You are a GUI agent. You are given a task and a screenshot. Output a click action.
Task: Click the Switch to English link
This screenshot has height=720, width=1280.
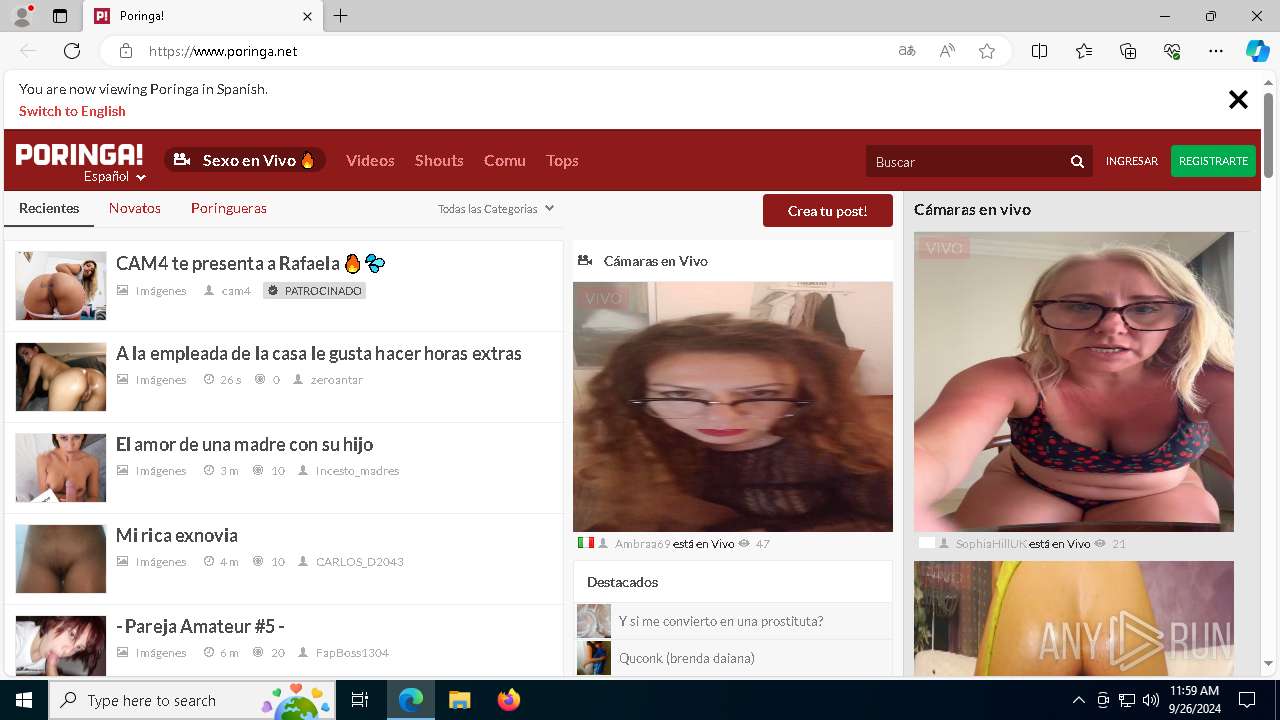point(72,111)
